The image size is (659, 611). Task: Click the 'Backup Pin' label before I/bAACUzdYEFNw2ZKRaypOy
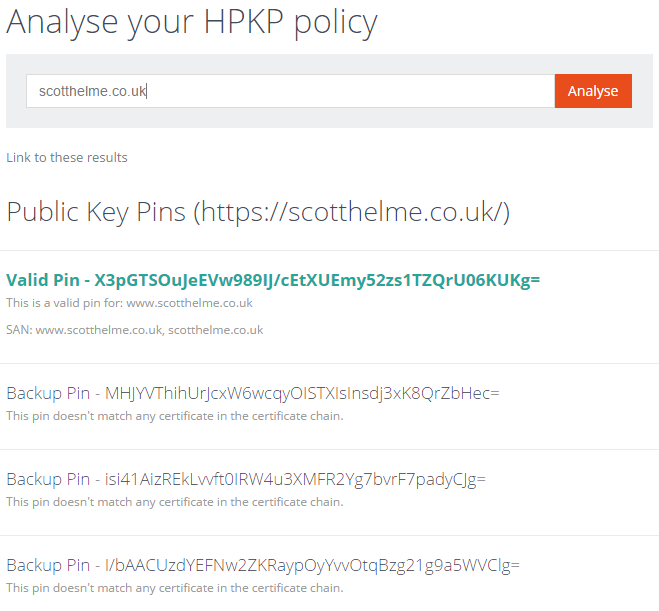click(x=47, y=565)
